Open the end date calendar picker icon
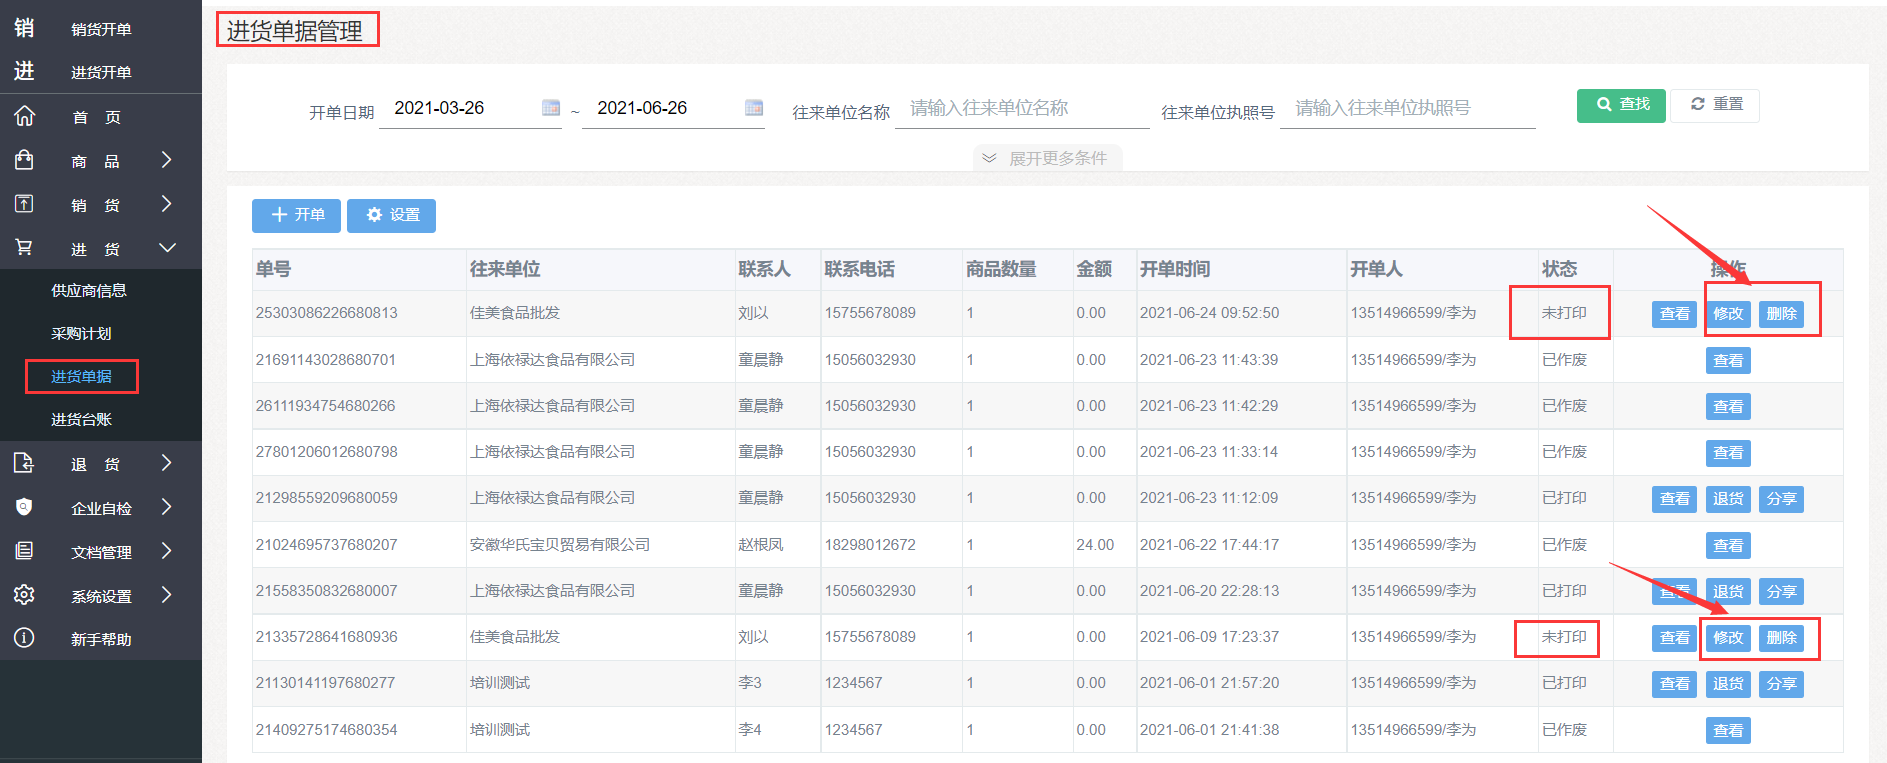 pyautogui.click(x=754, y=108)
